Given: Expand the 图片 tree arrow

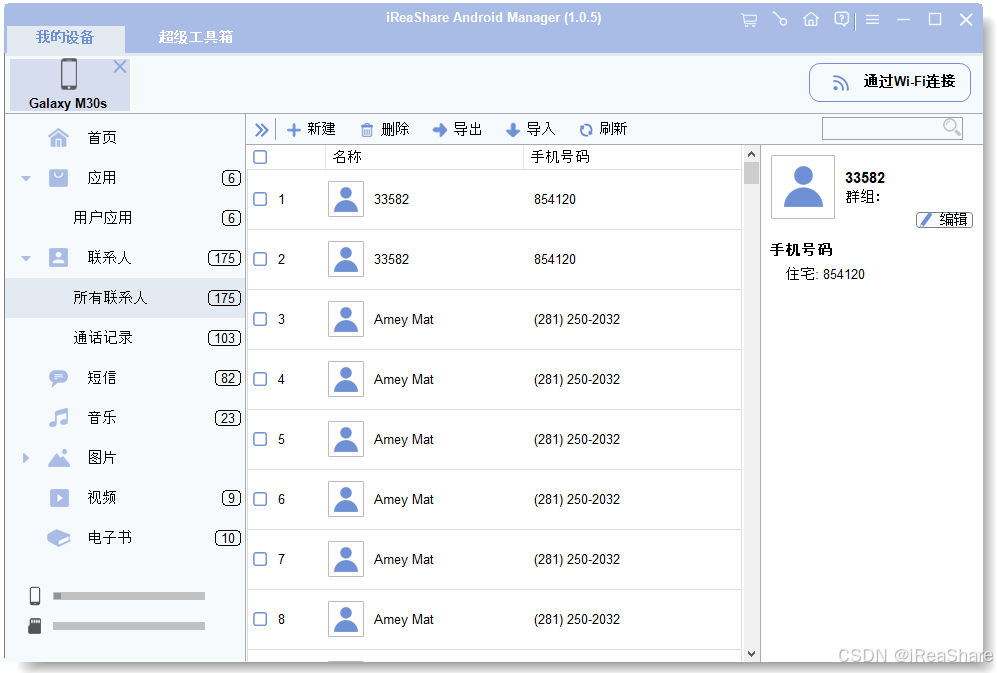Looking at the screenshot, I should pos(25,458).
